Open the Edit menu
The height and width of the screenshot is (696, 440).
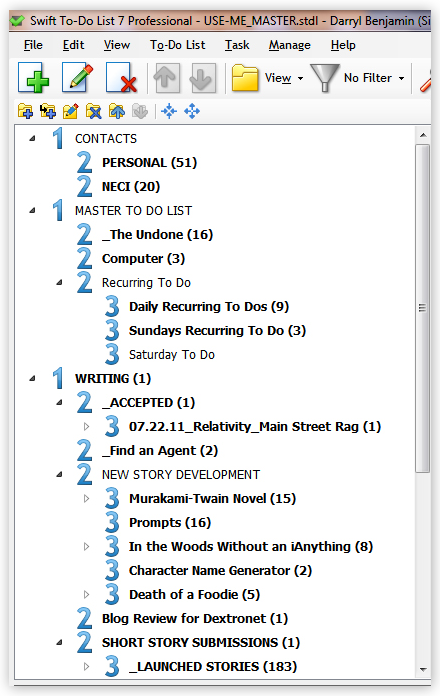click(x=73, y=45)
